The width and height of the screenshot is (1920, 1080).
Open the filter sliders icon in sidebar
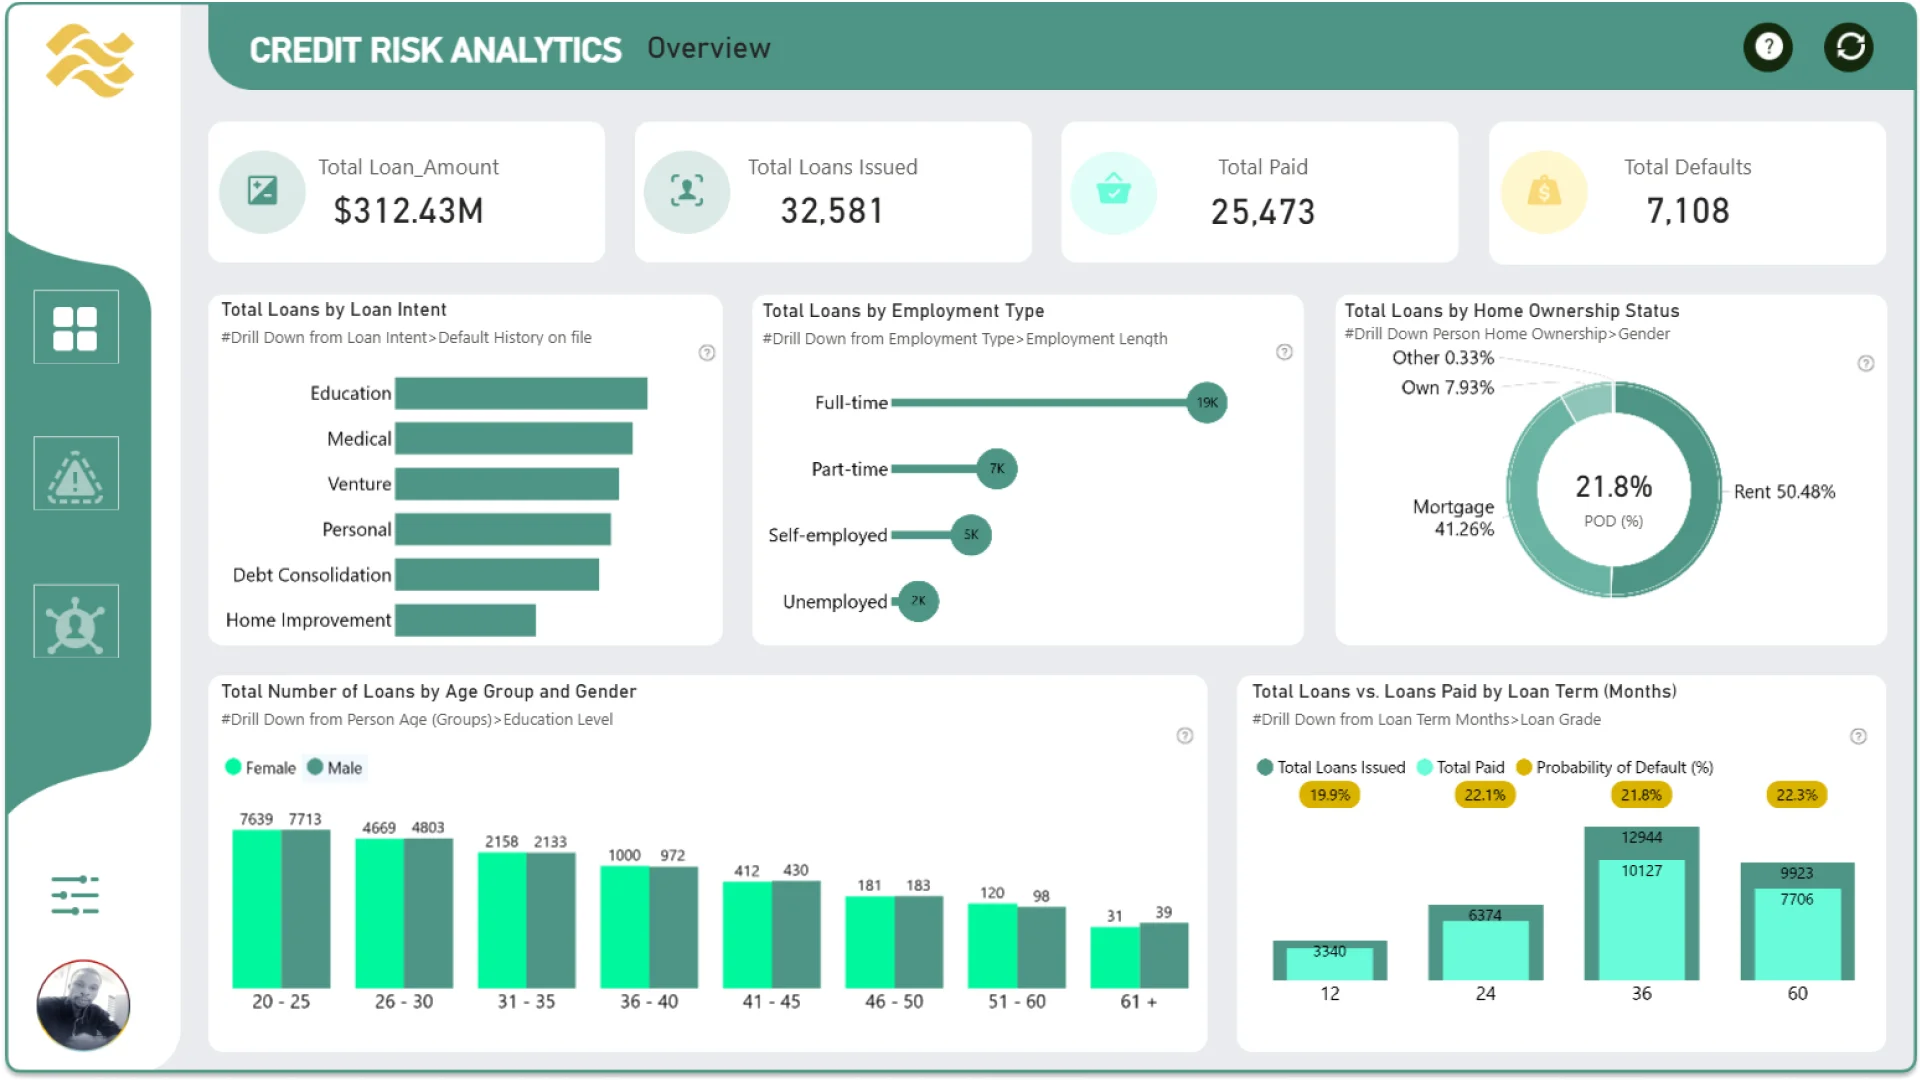[x=75, y=895]
